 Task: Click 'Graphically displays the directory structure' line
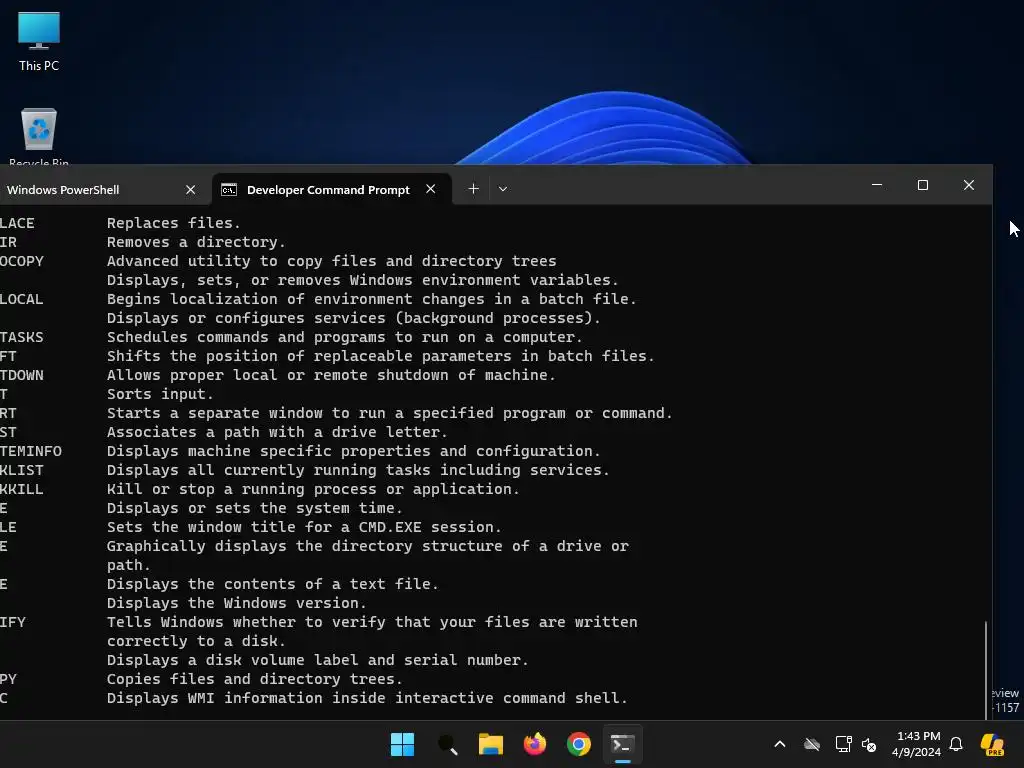368,546
